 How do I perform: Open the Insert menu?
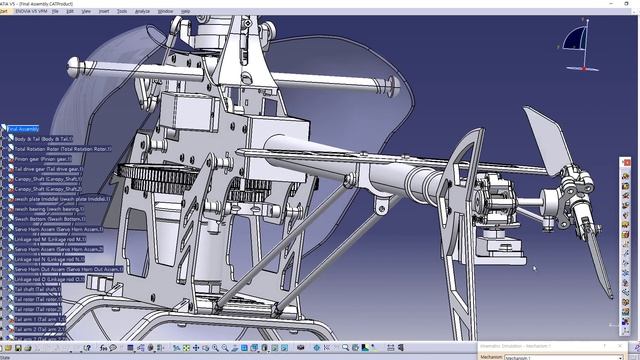[104, 11]
